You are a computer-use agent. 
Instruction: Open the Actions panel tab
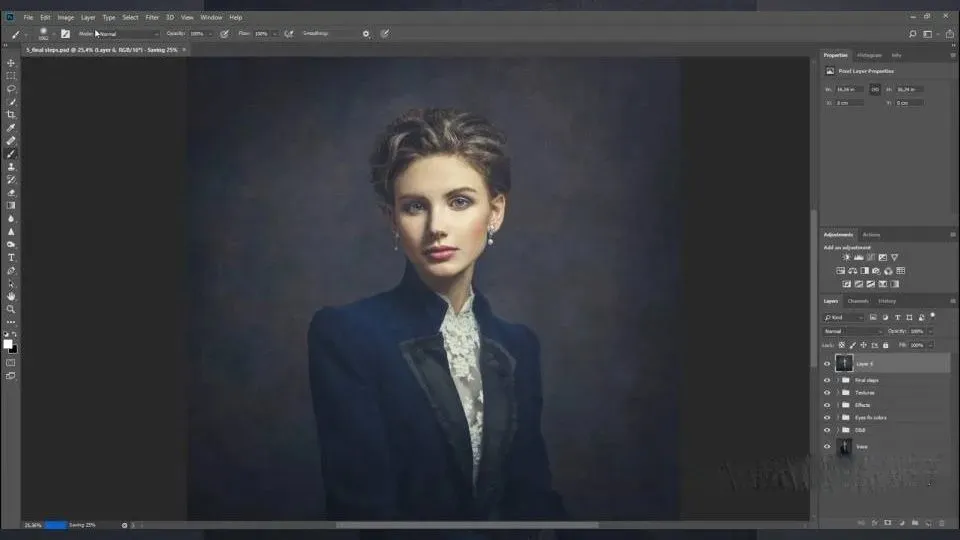[871, 235]
